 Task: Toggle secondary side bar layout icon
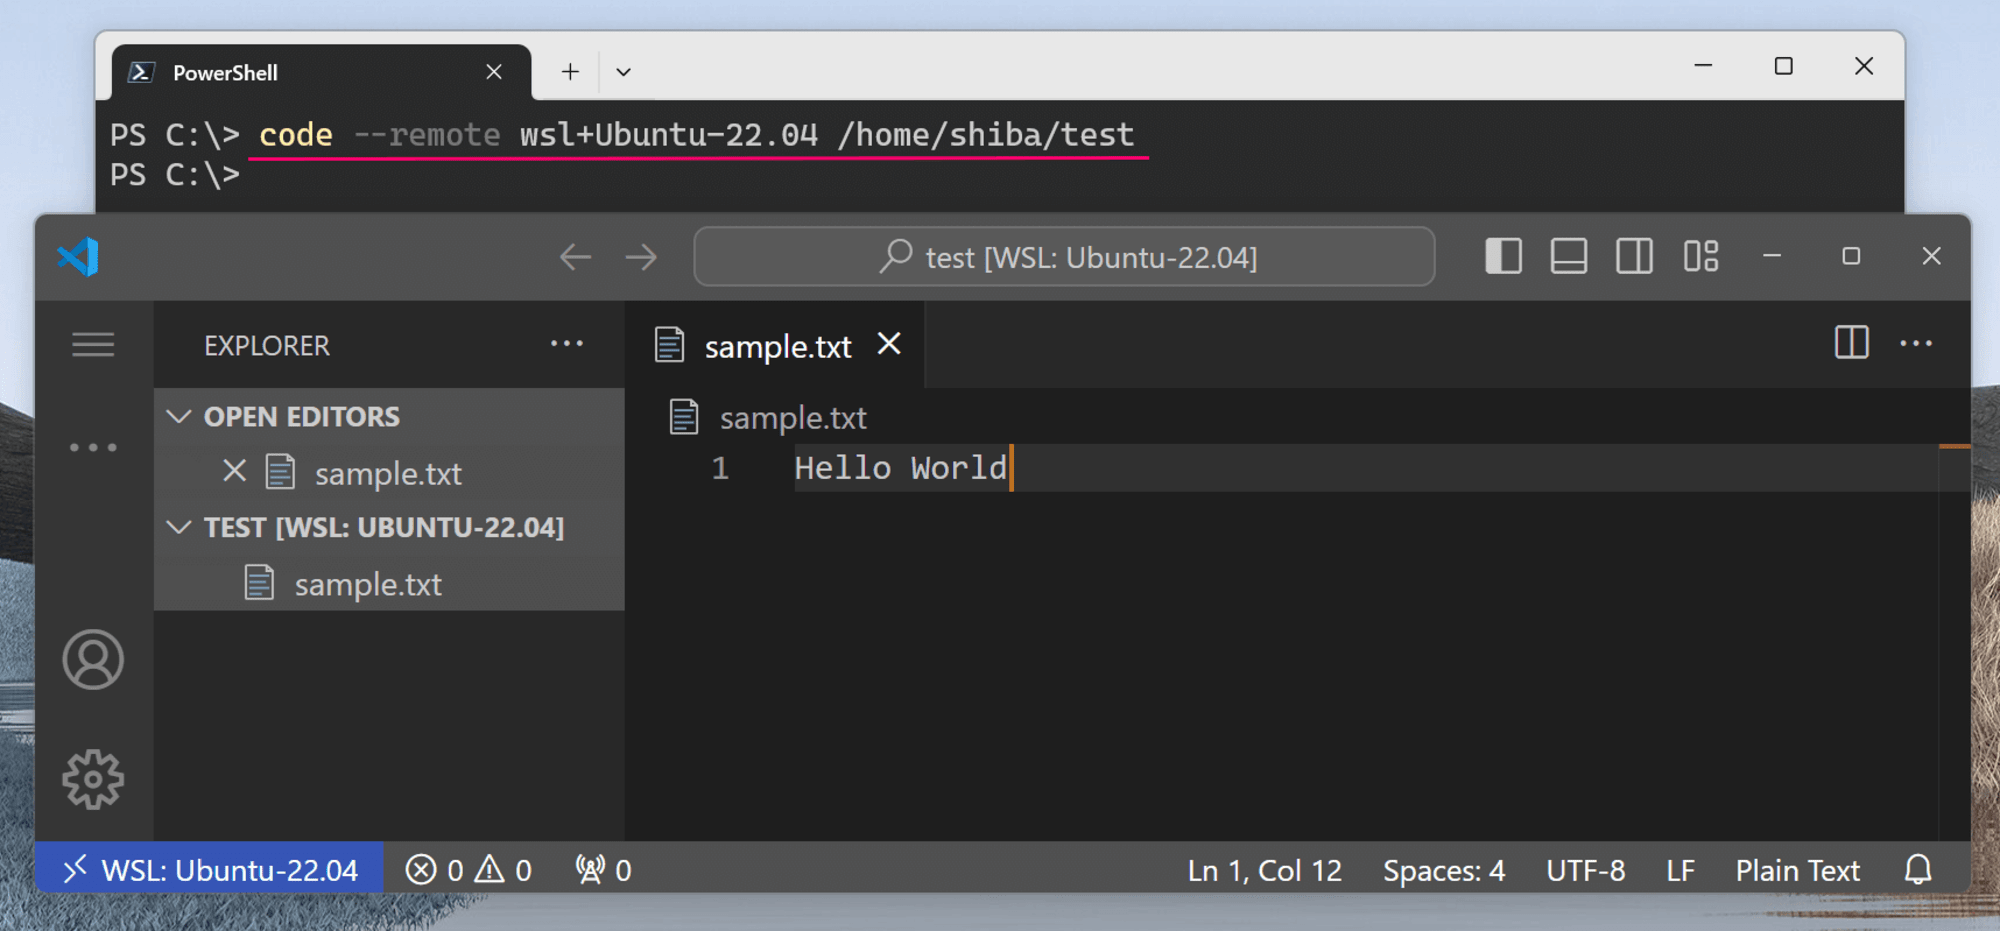[1634, 256]
